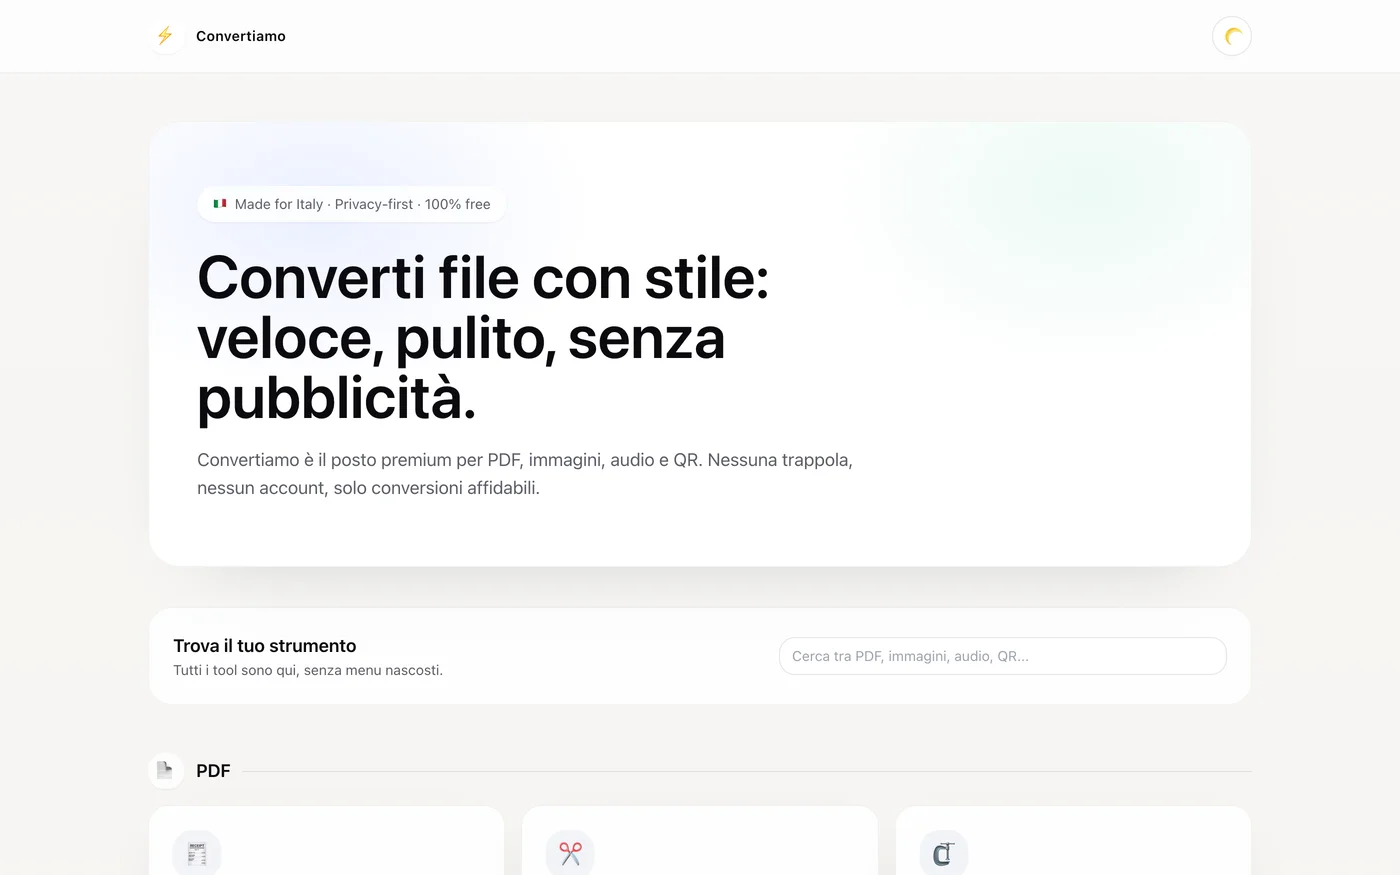This screenshot has height=875, width=1400.
Task: Click the Italian flag icon in the badge
Action: click(220, 204)
